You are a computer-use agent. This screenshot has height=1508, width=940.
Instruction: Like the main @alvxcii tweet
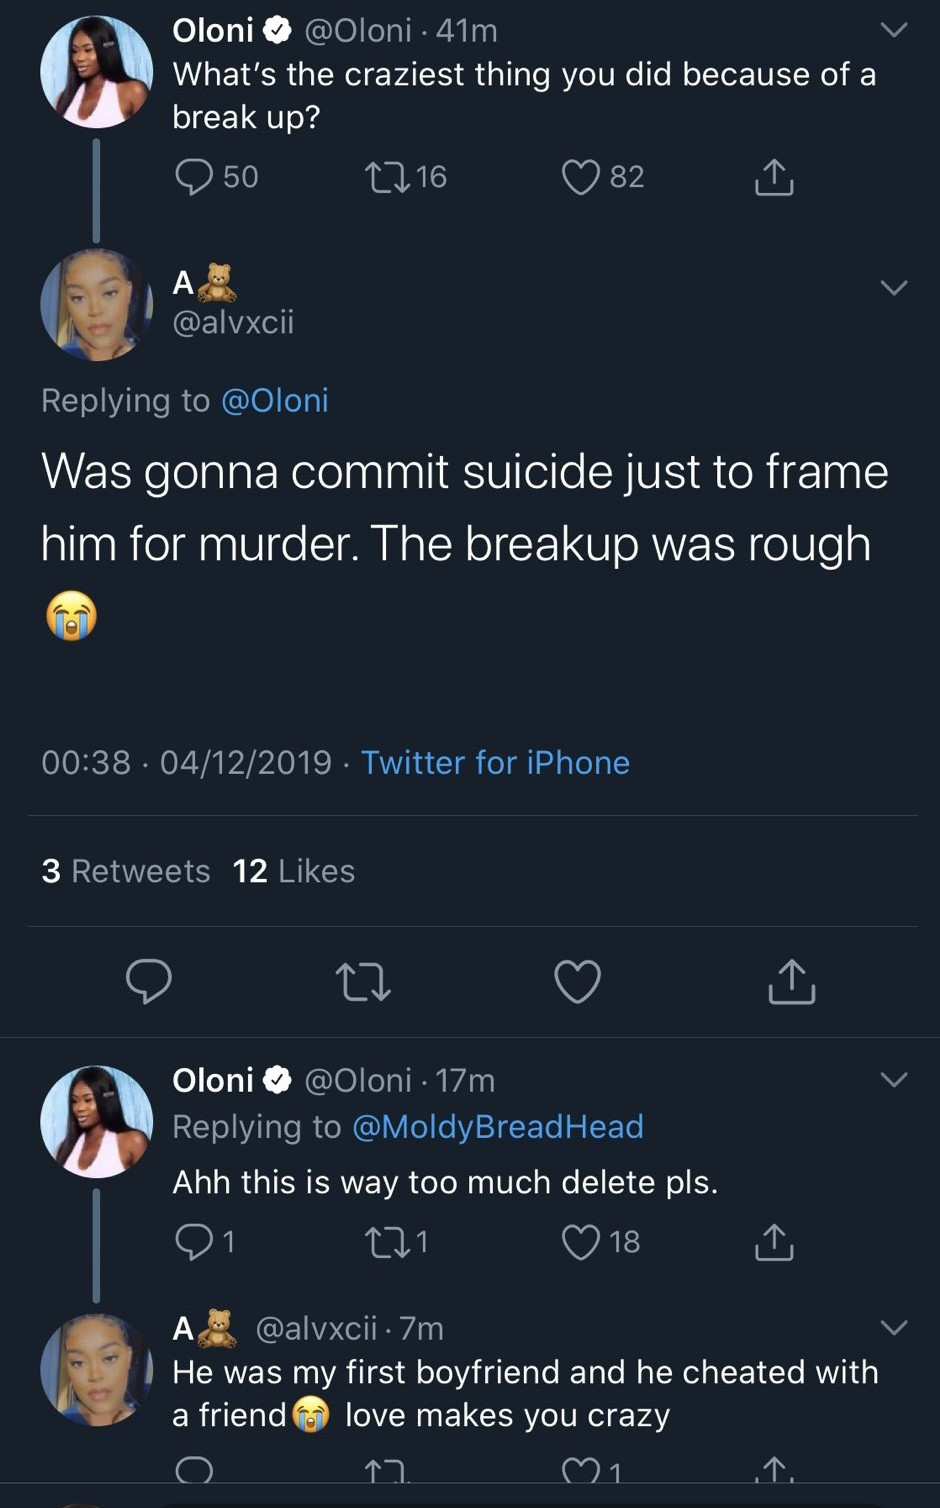coord(578,981)
